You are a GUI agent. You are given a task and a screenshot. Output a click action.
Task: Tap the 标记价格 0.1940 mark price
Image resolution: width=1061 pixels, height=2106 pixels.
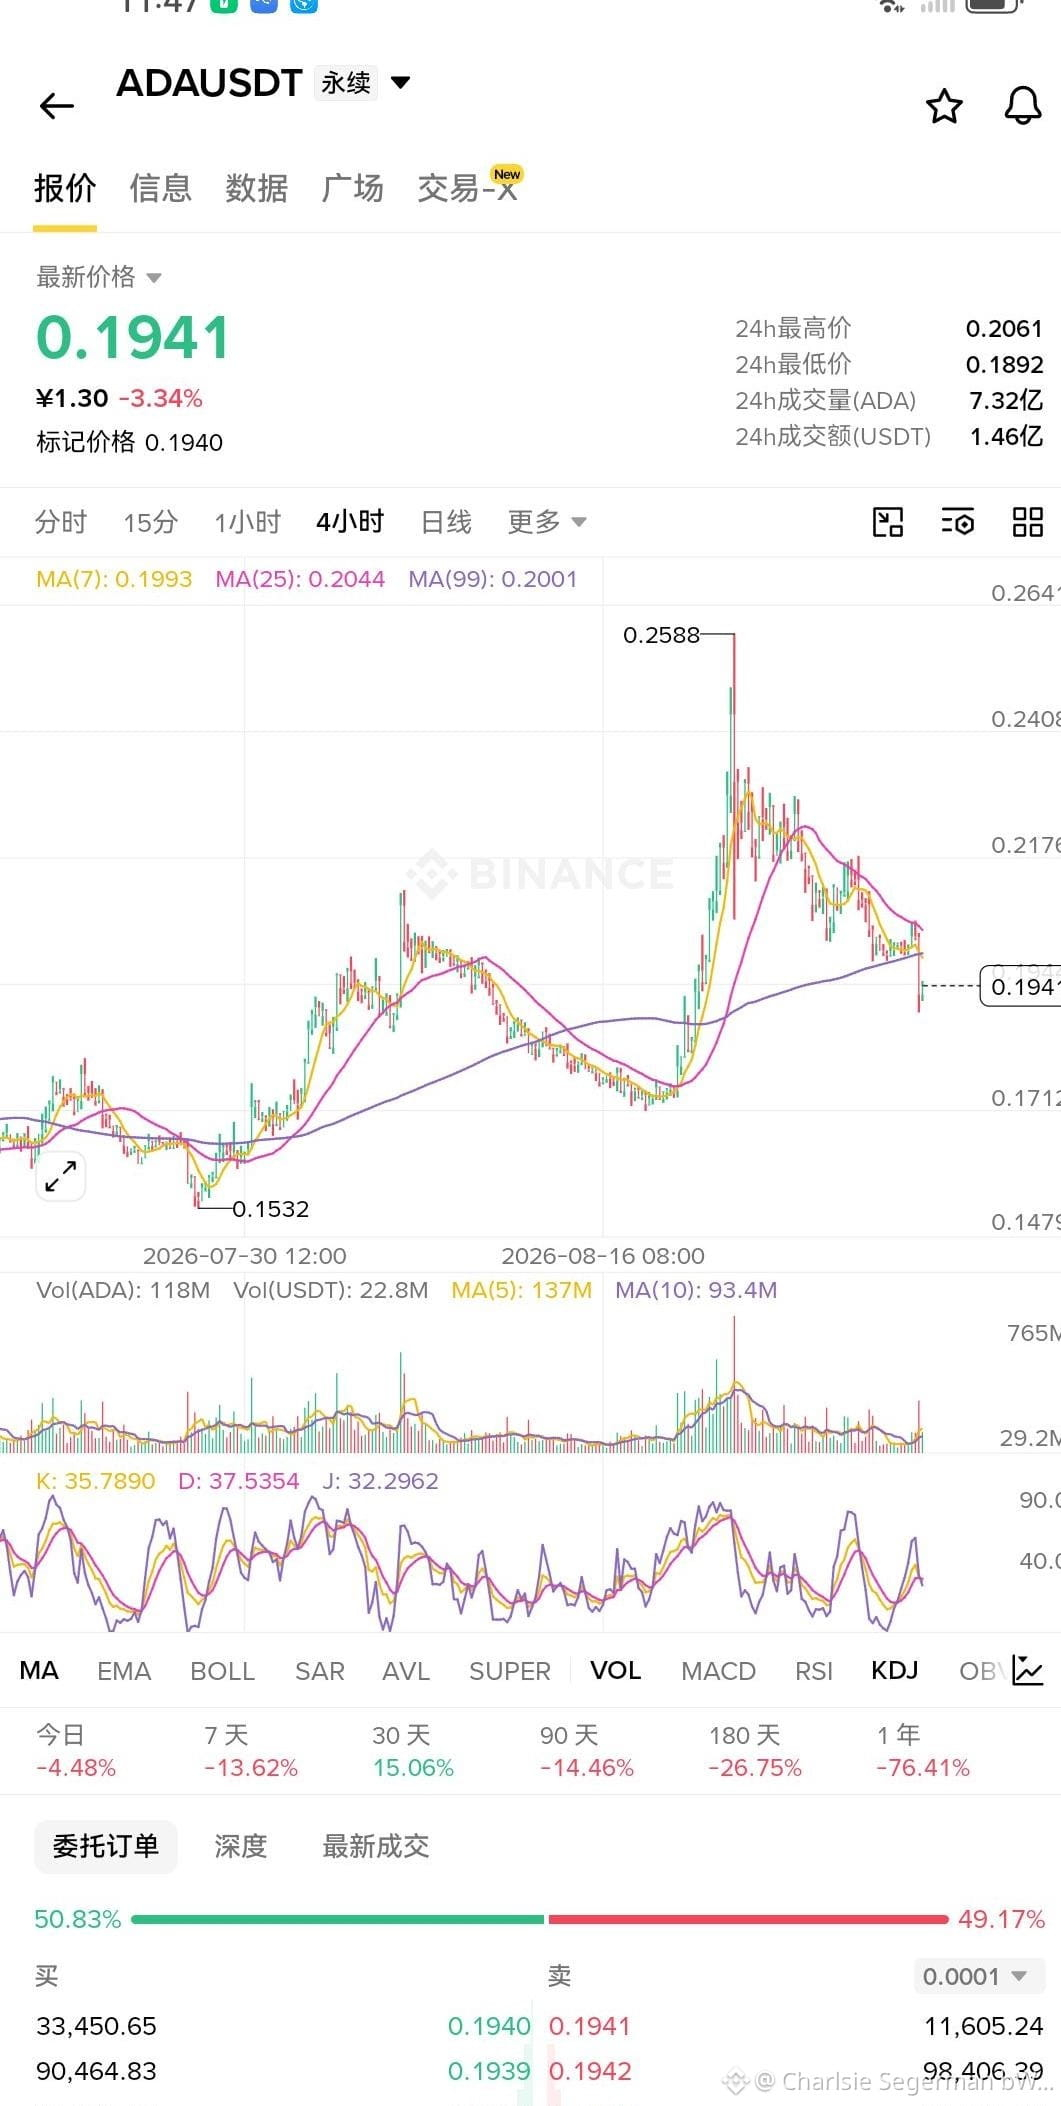130,442
